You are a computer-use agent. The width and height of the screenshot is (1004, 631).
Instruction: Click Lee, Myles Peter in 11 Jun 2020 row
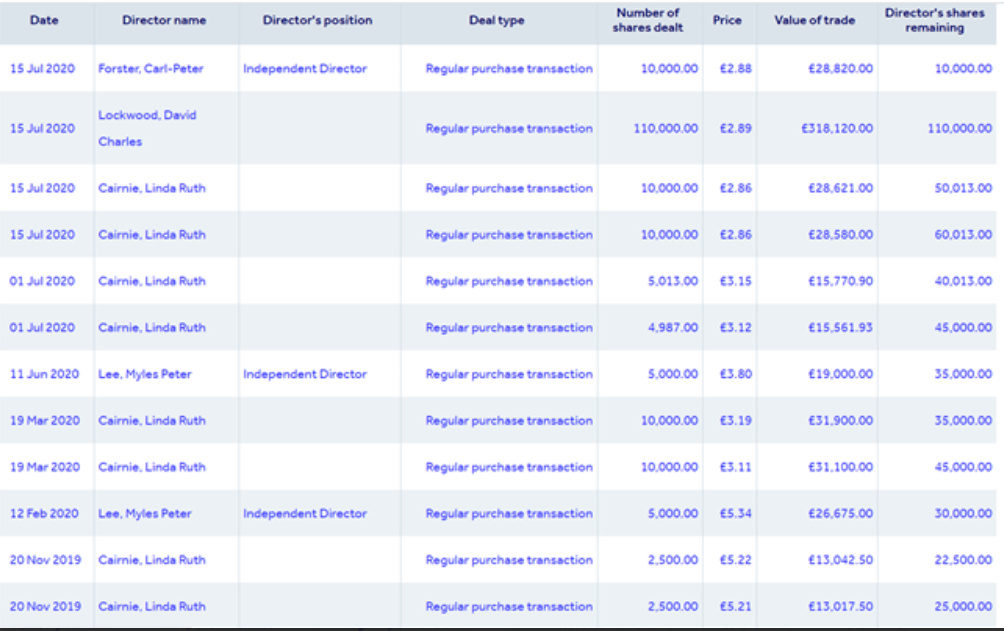tap(144, 374)
